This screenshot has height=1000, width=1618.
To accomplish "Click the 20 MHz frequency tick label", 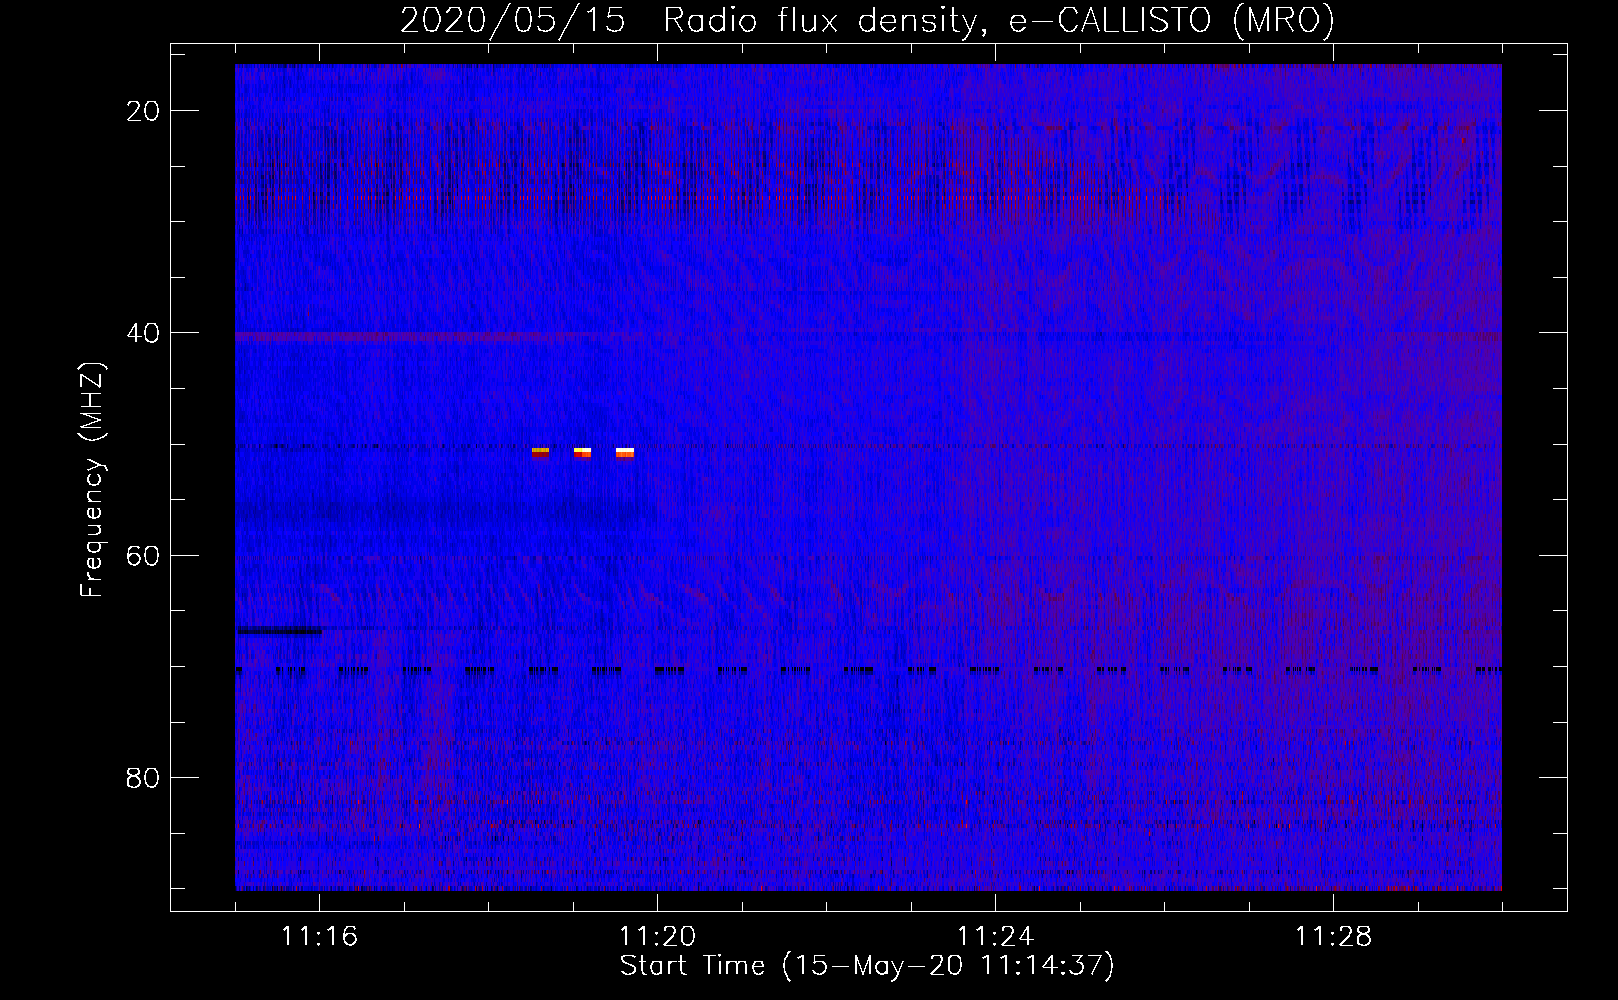I will pos(144,111).
